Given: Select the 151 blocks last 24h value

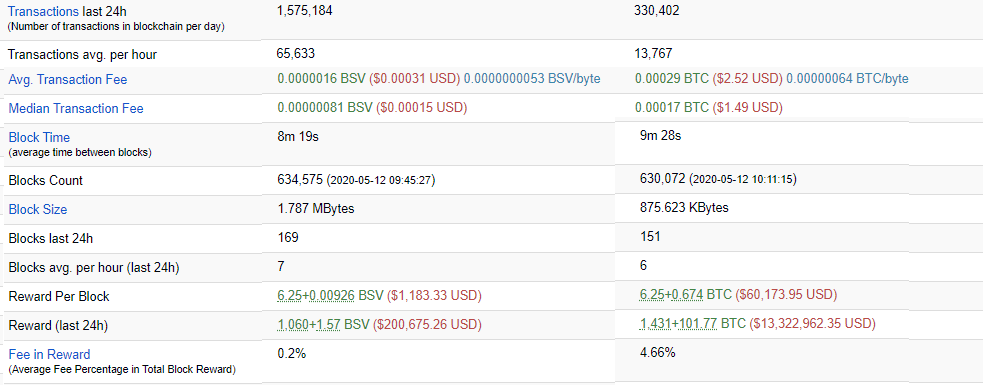Looking at the screenshot, I should click(x=649, y=237).
